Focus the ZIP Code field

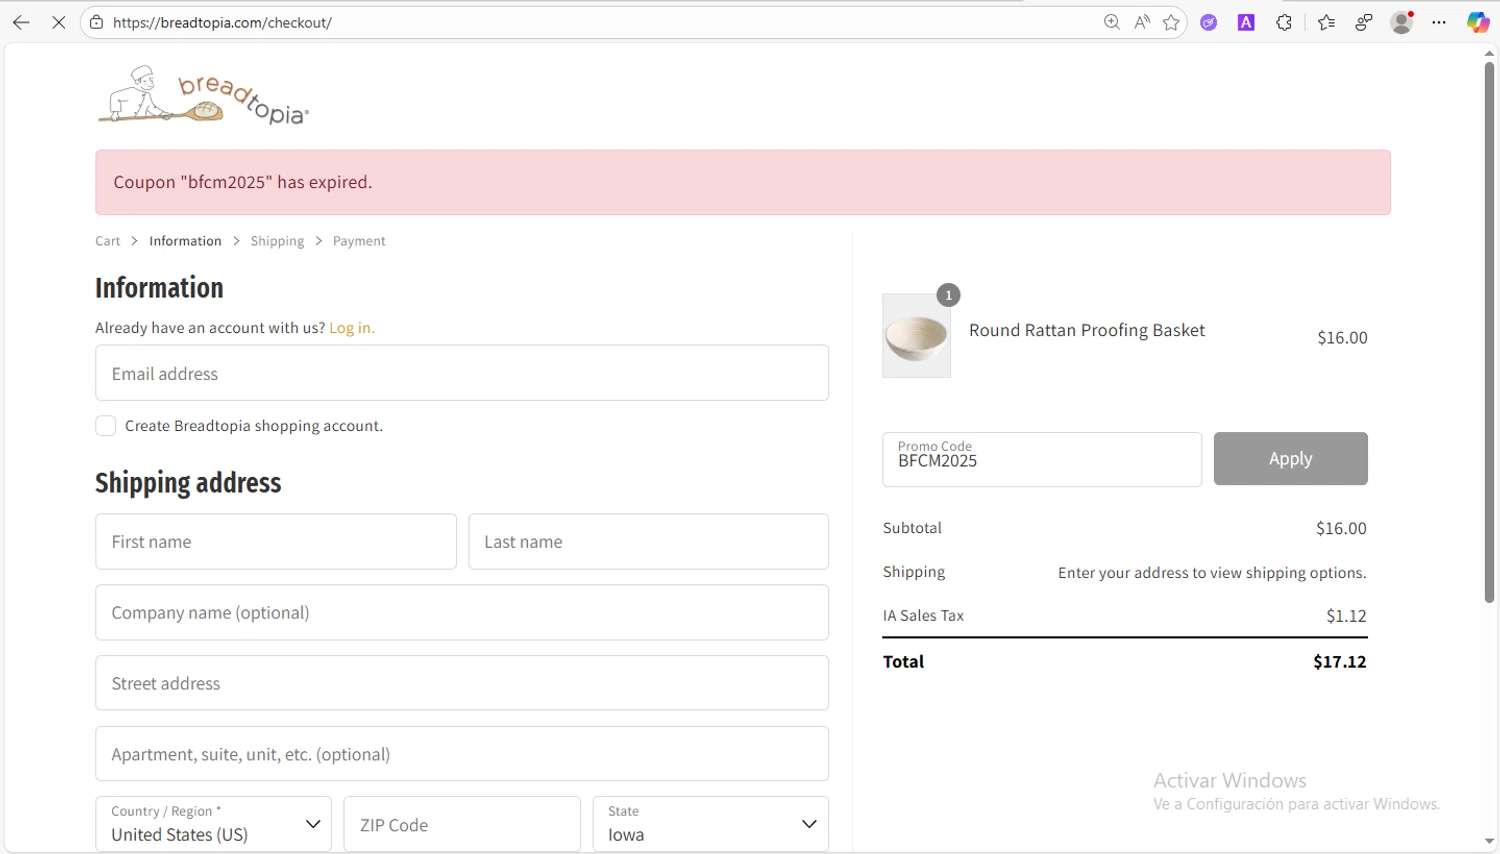tap(462, 824)
